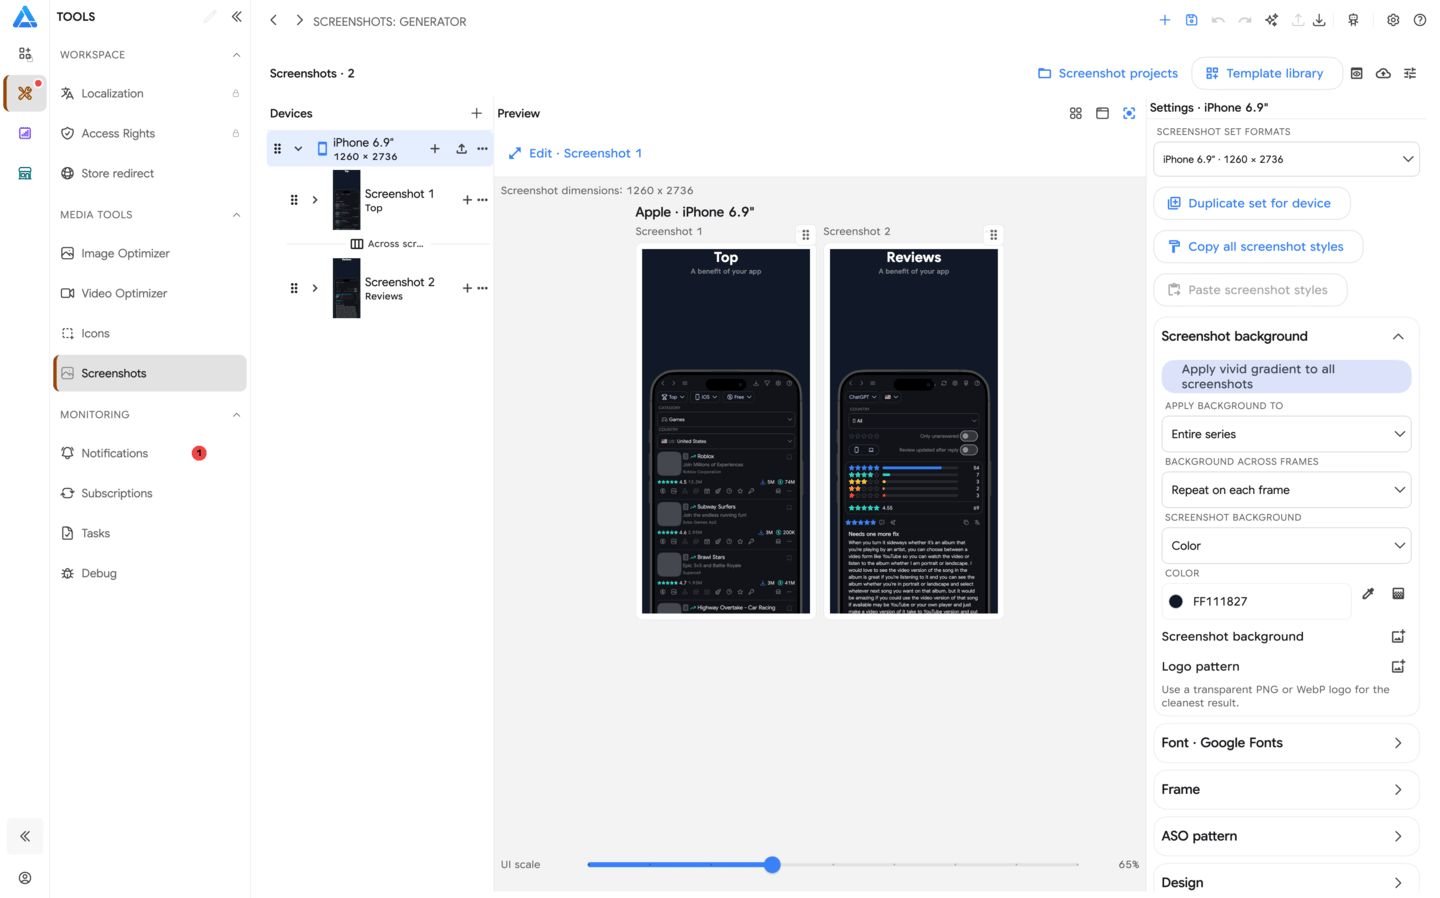Open Repeat on each frame dropdown

click(1286, 490)
